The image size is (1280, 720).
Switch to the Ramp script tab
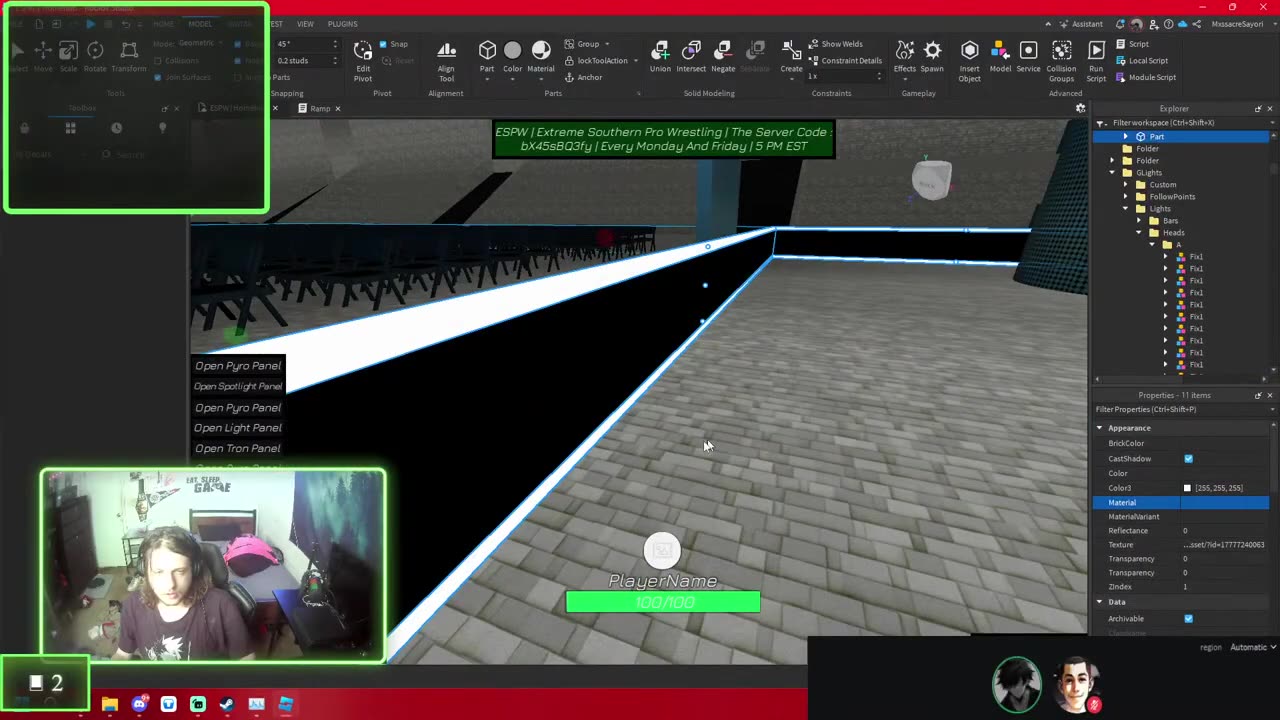click(320, 108)
